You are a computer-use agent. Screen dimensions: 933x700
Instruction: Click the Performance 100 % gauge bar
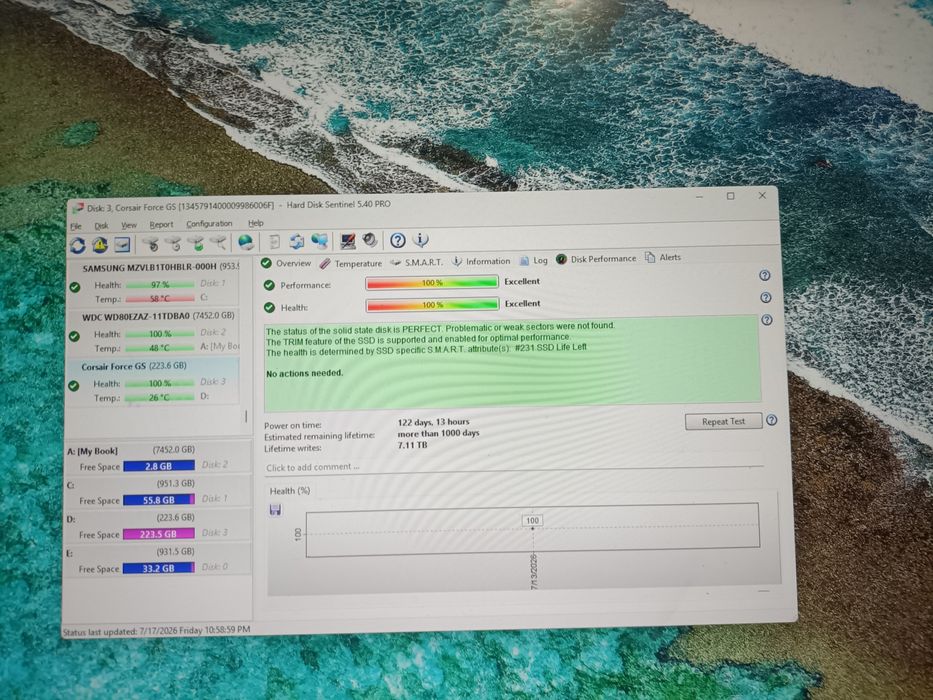pyautogui.click(x=432, y=283)
